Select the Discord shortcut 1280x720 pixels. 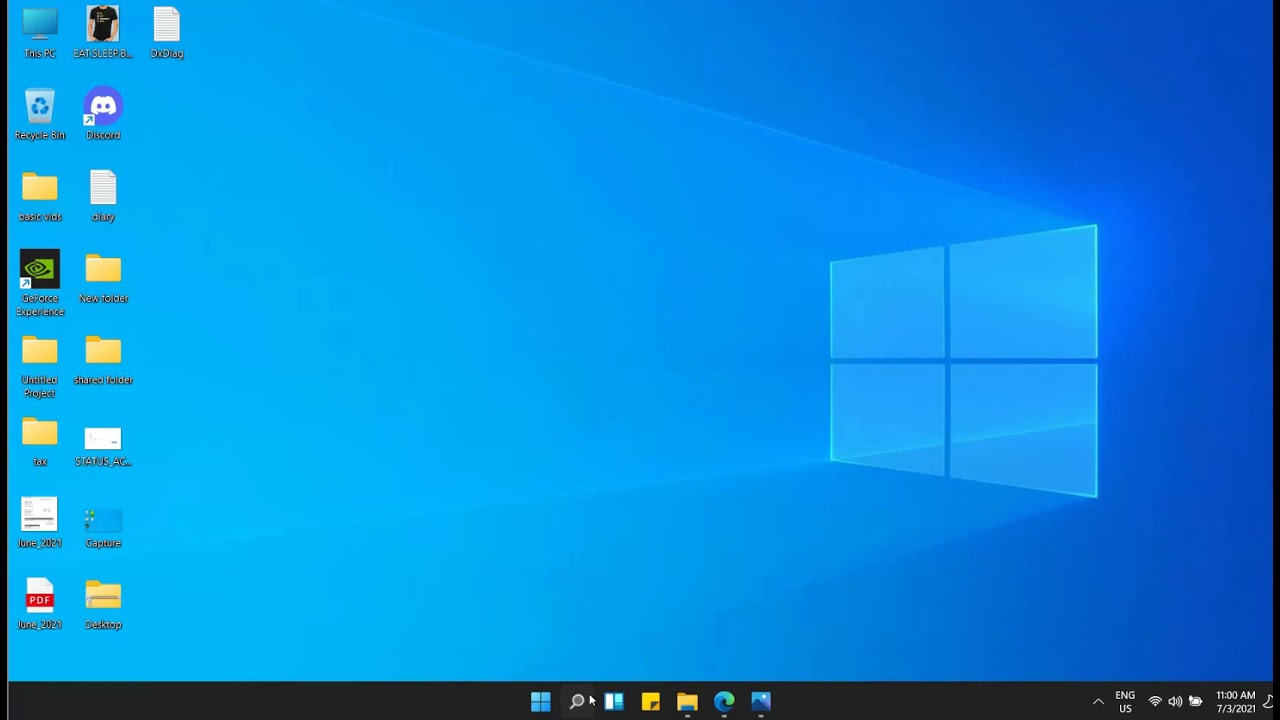[103, 114]
